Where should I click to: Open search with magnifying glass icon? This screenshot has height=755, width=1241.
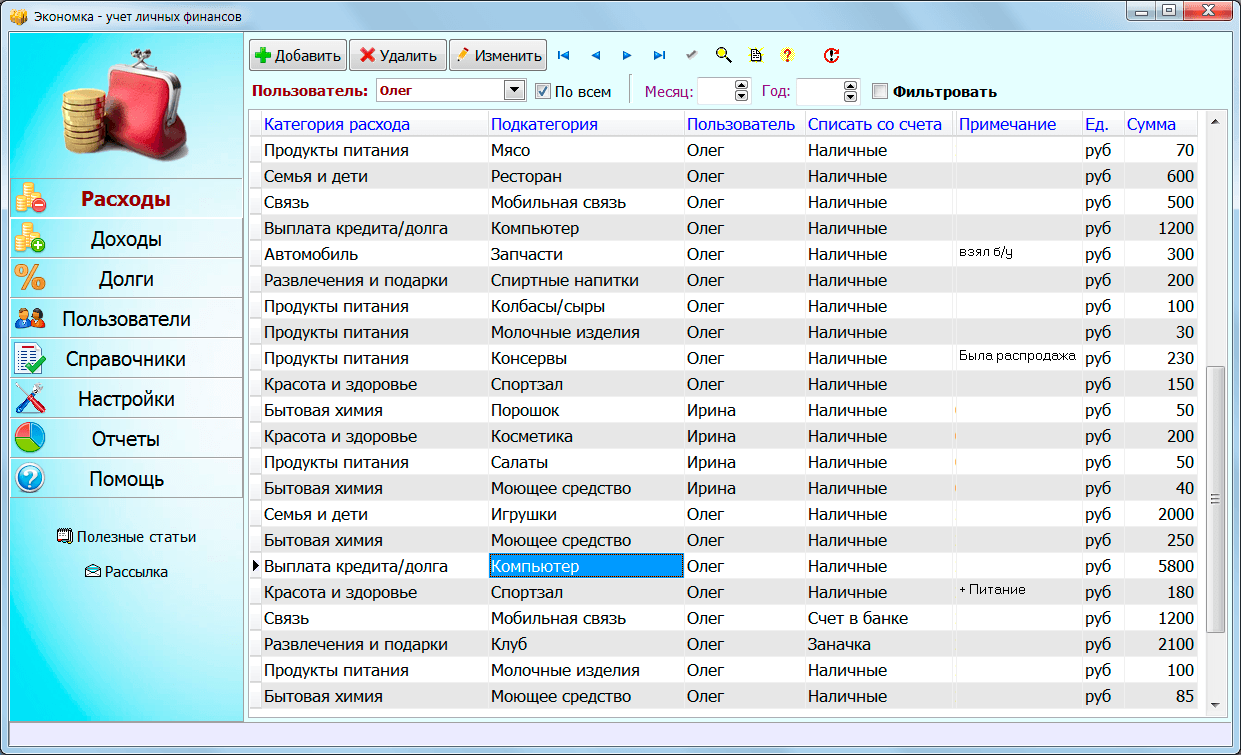[x=723, y=56]
